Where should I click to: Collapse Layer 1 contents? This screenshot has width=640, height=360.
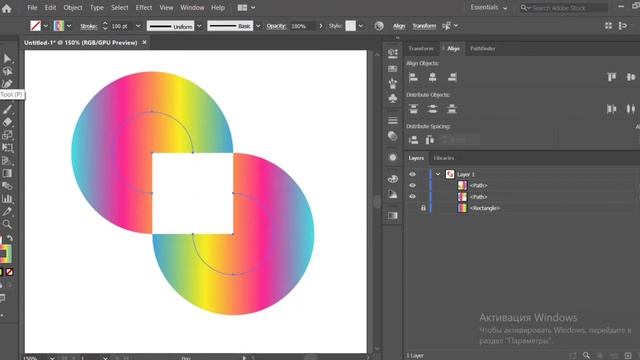tap(438, 174)
